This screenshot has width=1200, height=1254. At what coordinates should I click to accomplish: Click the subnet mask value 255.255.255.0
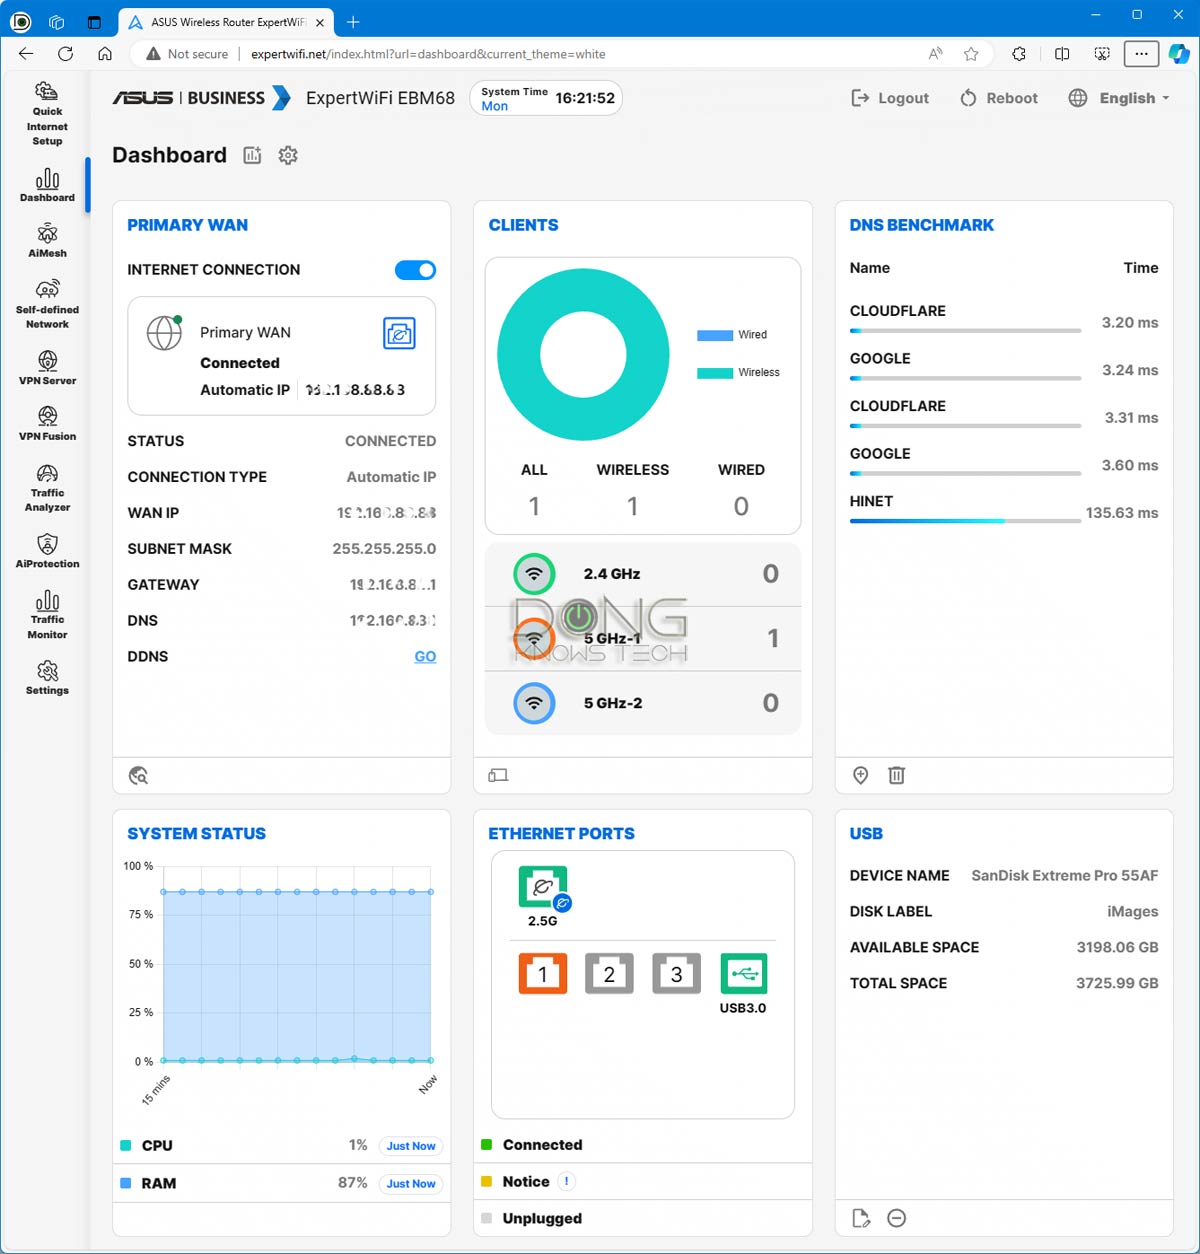pos(384,549)
